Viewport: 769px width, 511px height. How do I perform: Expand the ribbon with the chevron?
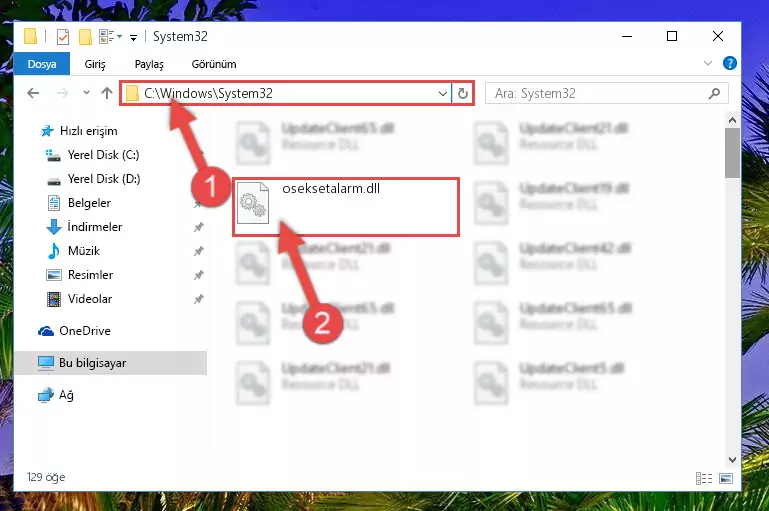point(708,63)
